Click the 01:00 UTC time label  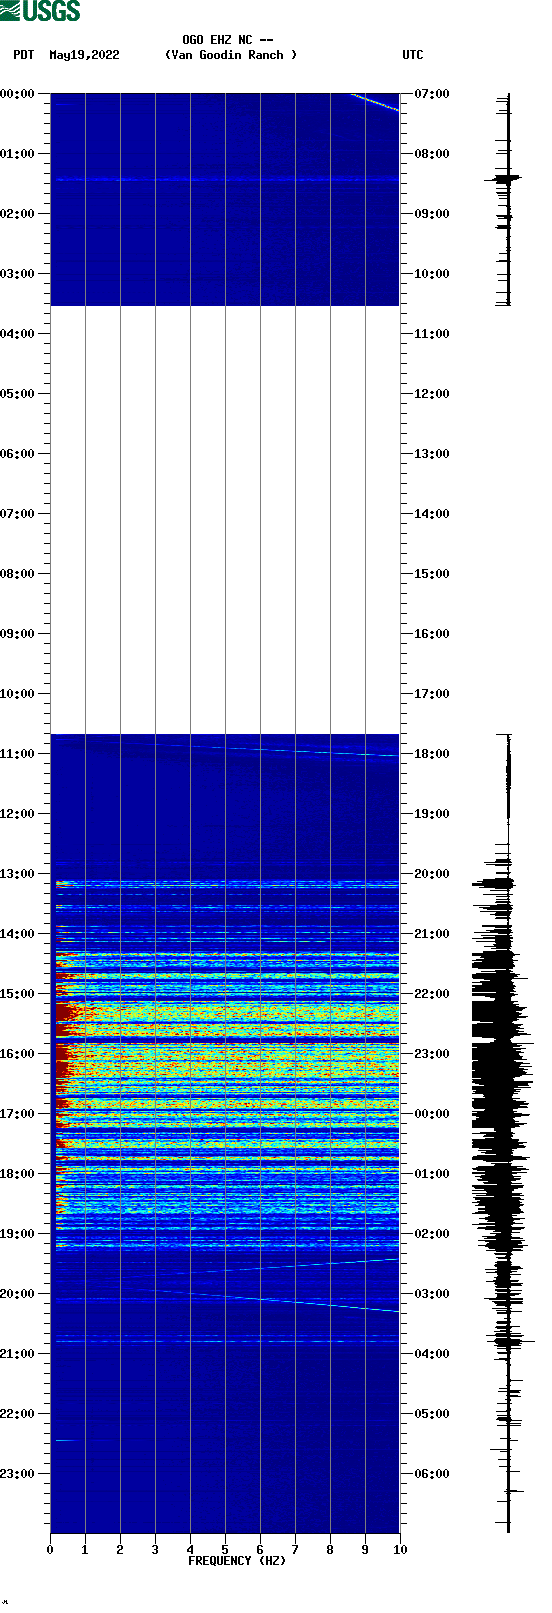432,1174
